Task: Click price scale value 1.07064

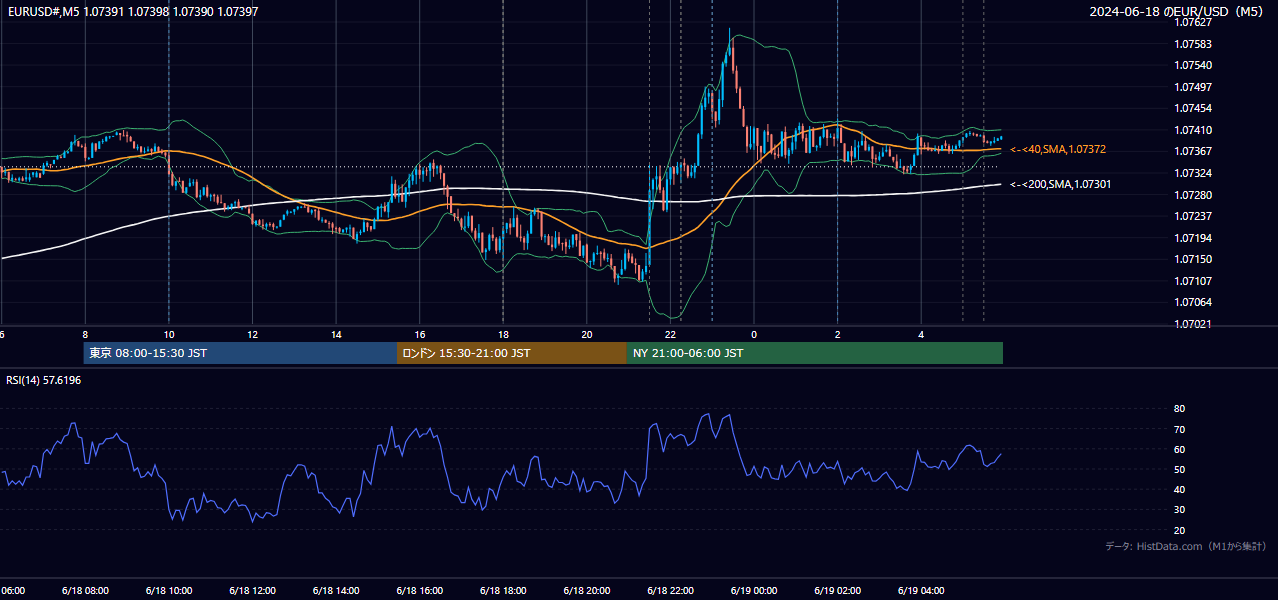Action: pos(1193,302)
